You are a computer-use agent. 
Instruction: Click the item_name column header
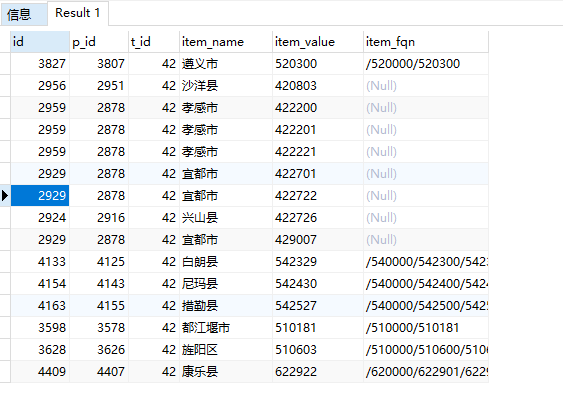point(226,42)
